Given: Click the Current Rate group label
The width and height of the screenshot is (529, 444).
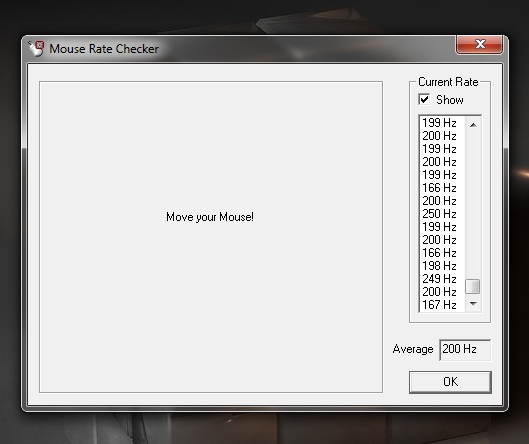Looking at the screenshot, I should coord(448,82).
